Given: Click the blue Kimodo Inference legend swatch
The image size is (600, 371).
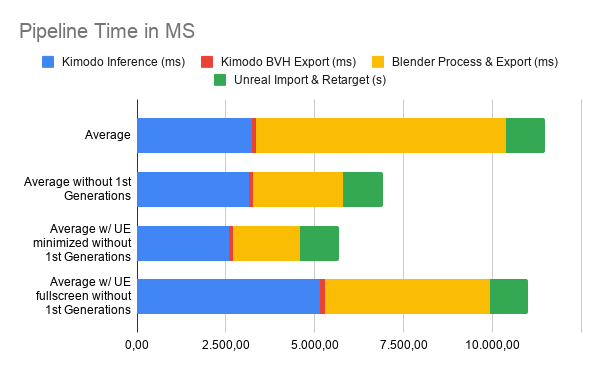Looking at the screenshot, I should (48, 62).
